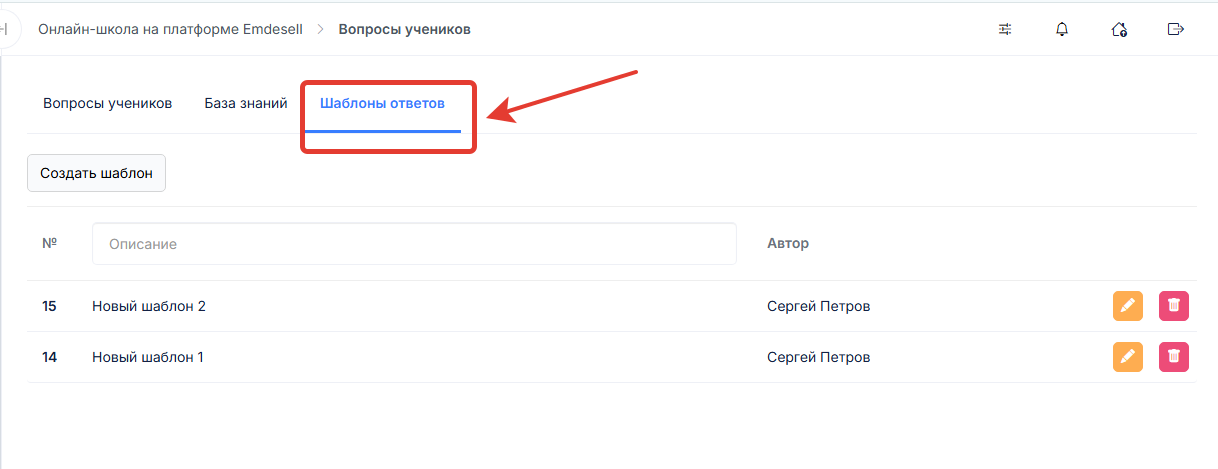Select the 'Шаблоны ответов' tab
The width and height of the screenshot is (1218, 469).
click(x=382, y=103)
